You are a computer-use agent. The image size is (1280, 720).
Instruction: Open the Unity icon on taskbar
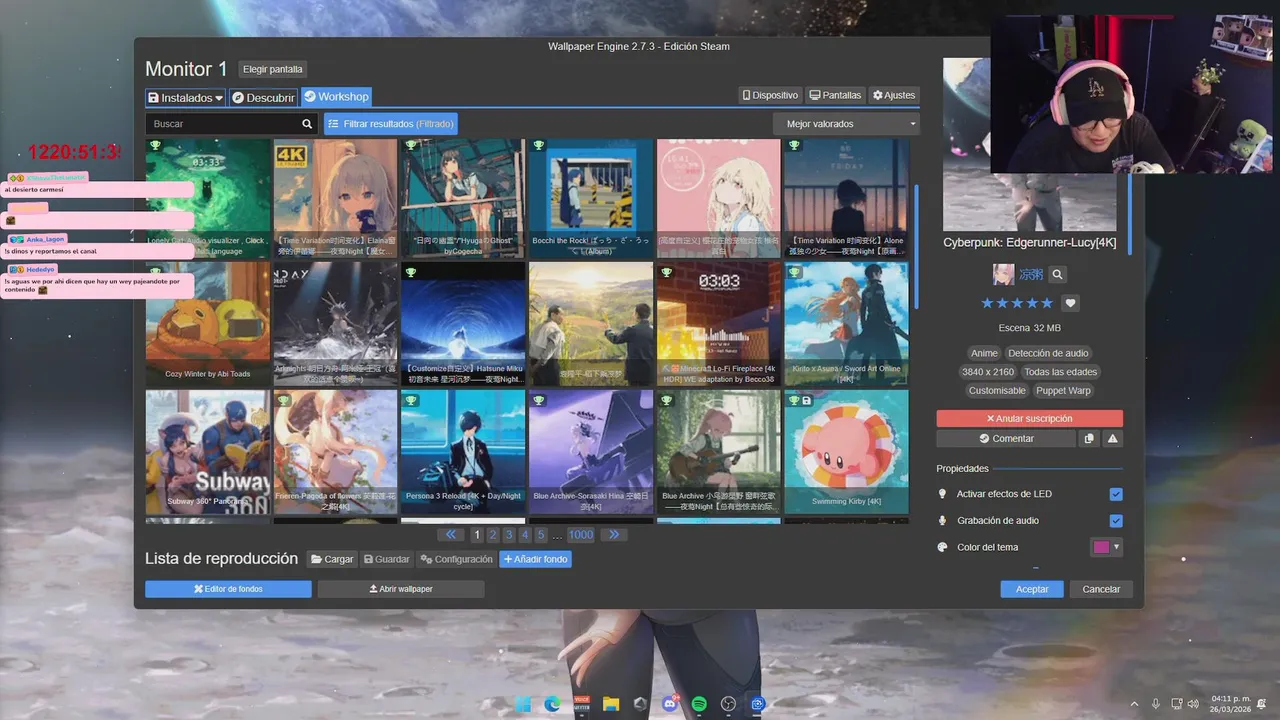[x=640, y=704]
